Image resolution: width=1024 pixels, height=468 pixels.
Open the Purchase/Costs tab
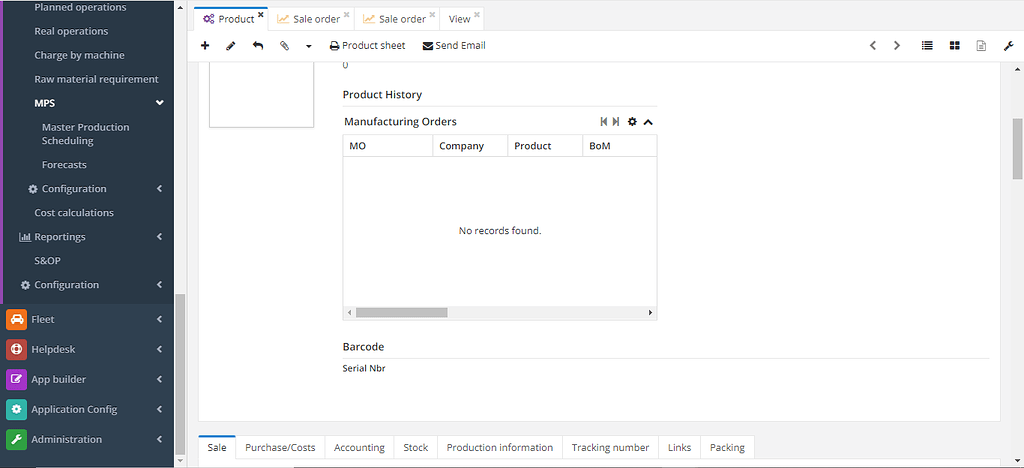(280, 448)
